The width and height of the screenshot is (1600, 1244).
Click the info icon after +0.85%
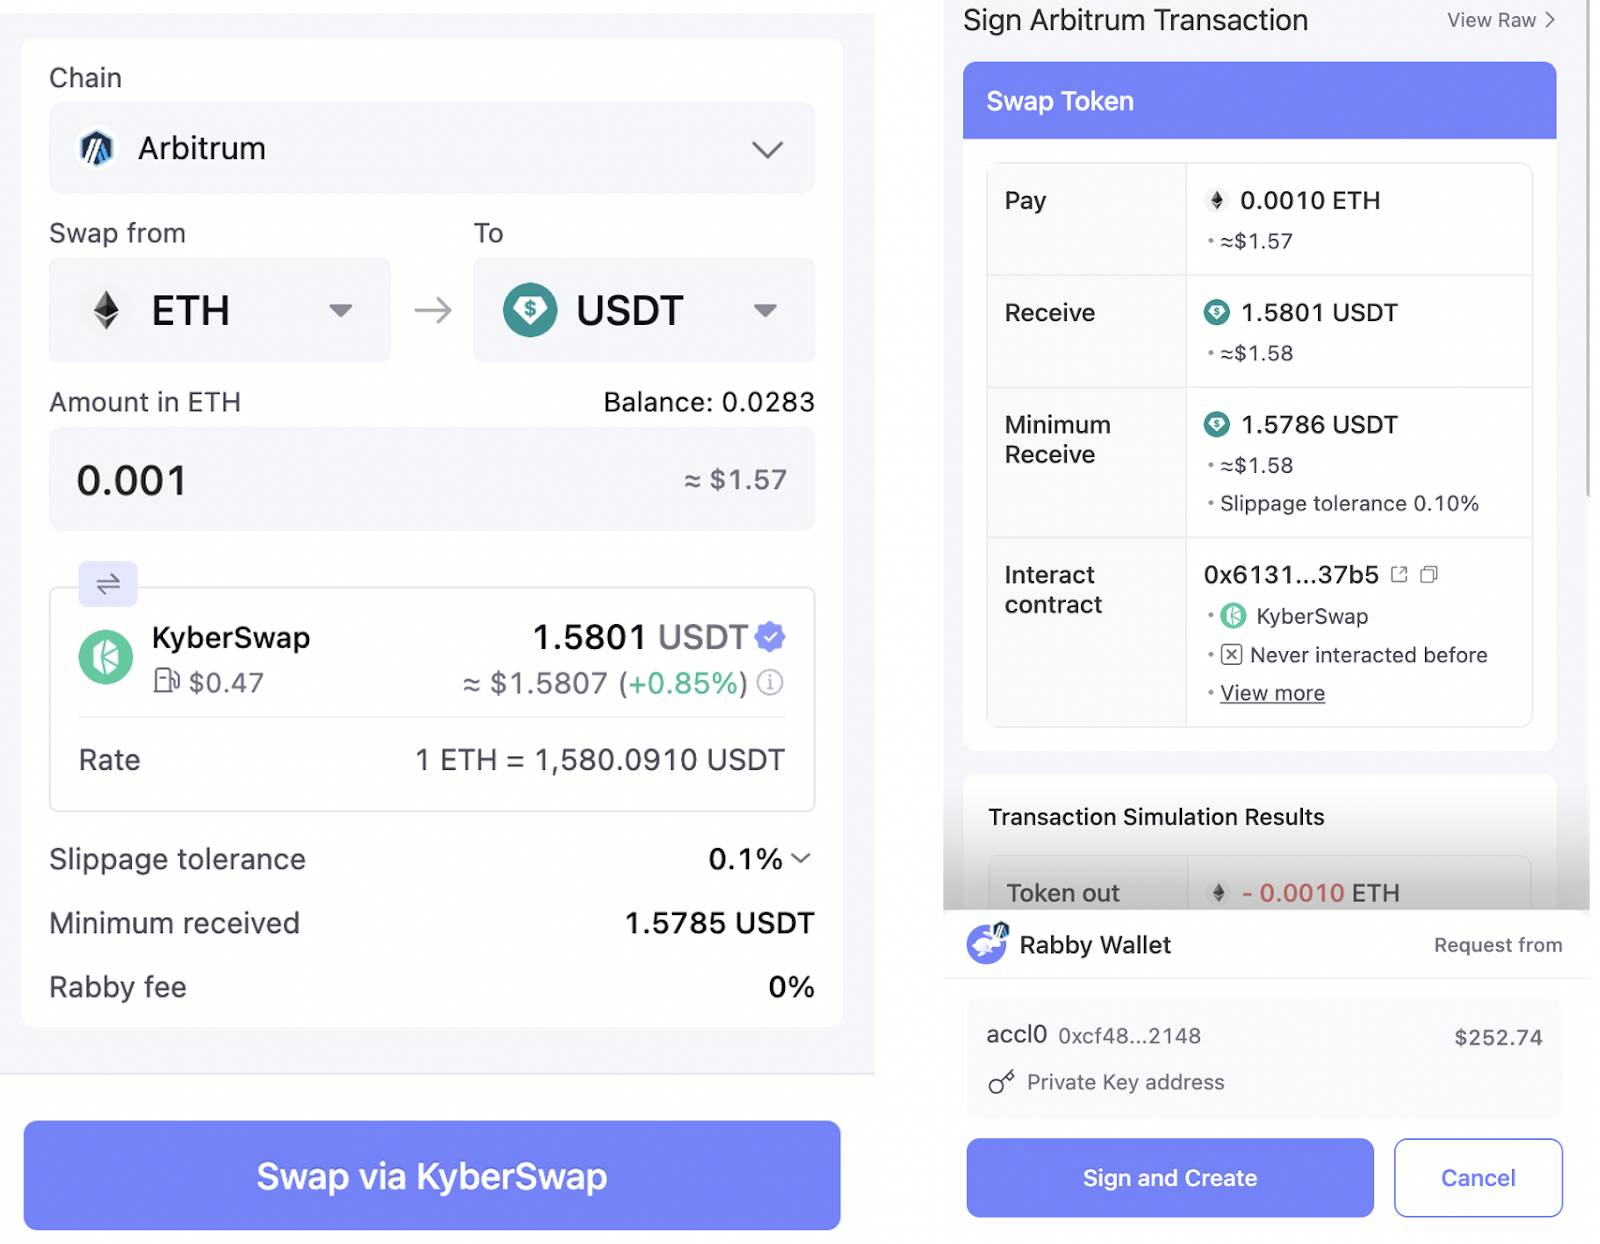click(x=770, y=683)
